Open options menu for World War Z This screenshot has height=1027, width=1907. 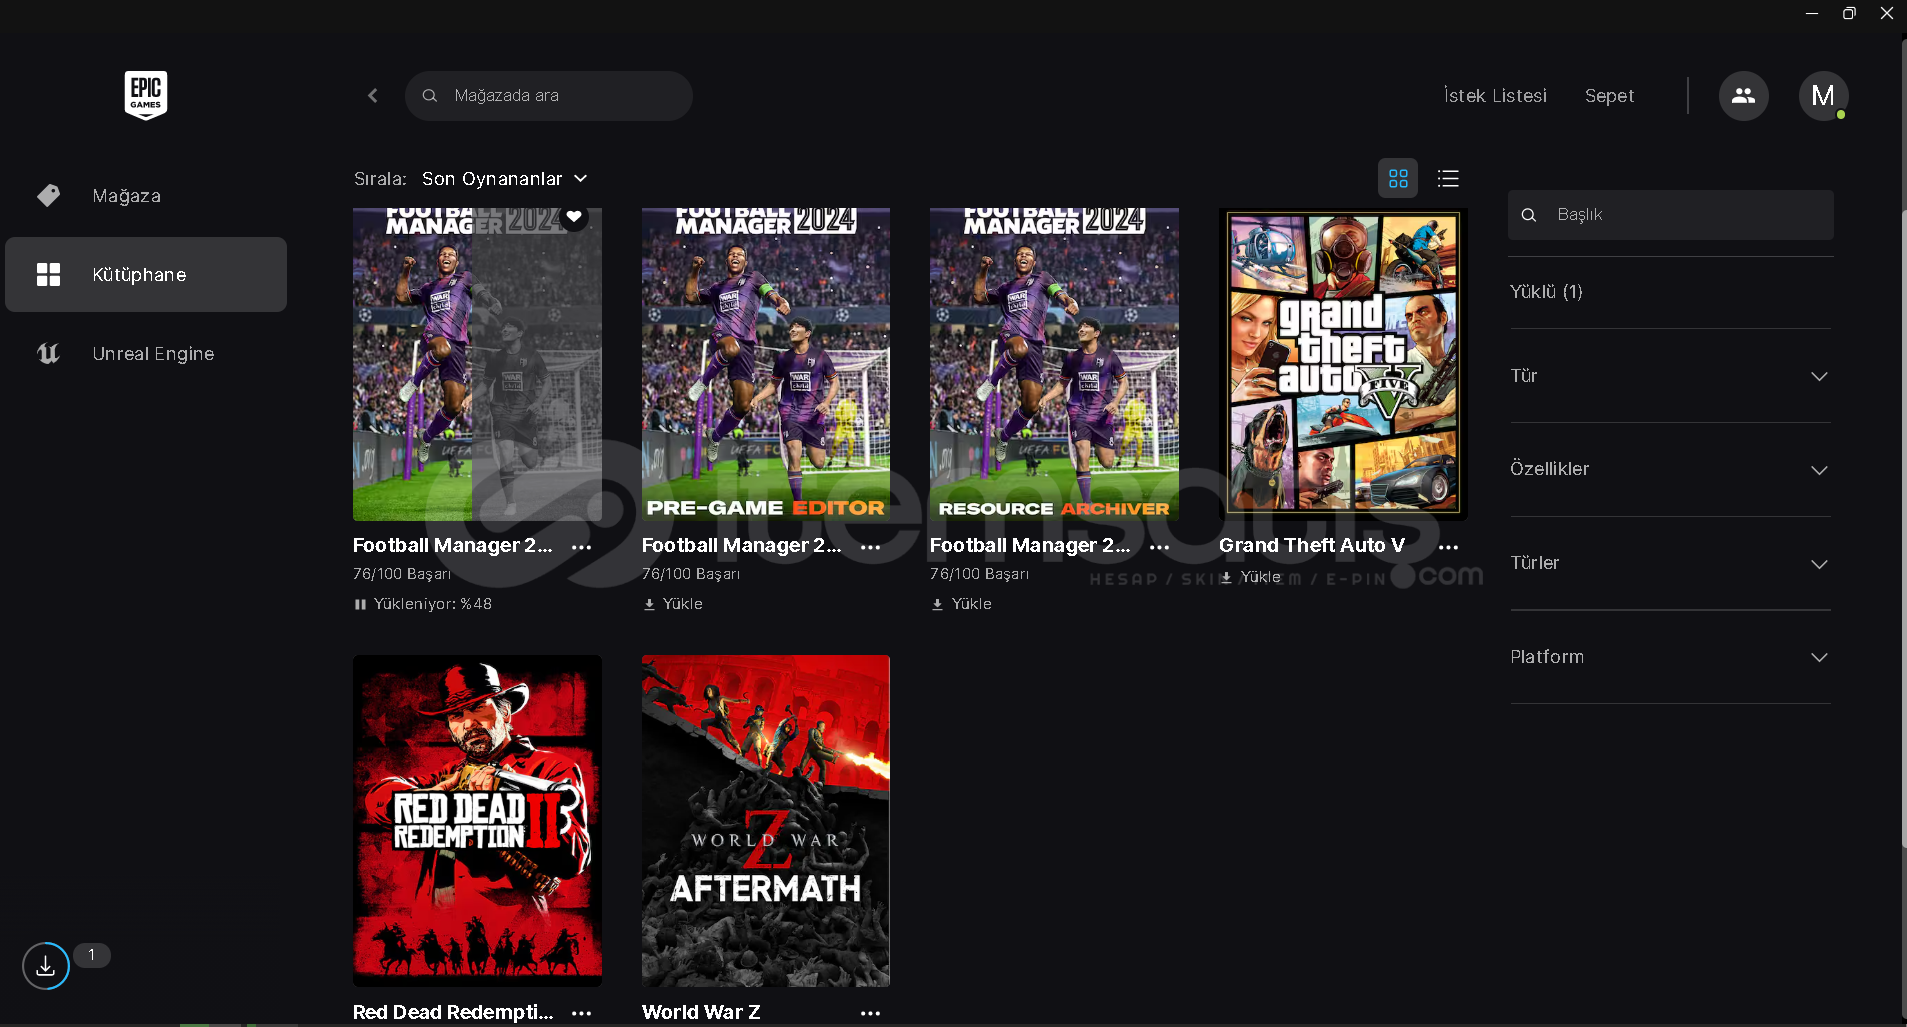coord(871,1013)
